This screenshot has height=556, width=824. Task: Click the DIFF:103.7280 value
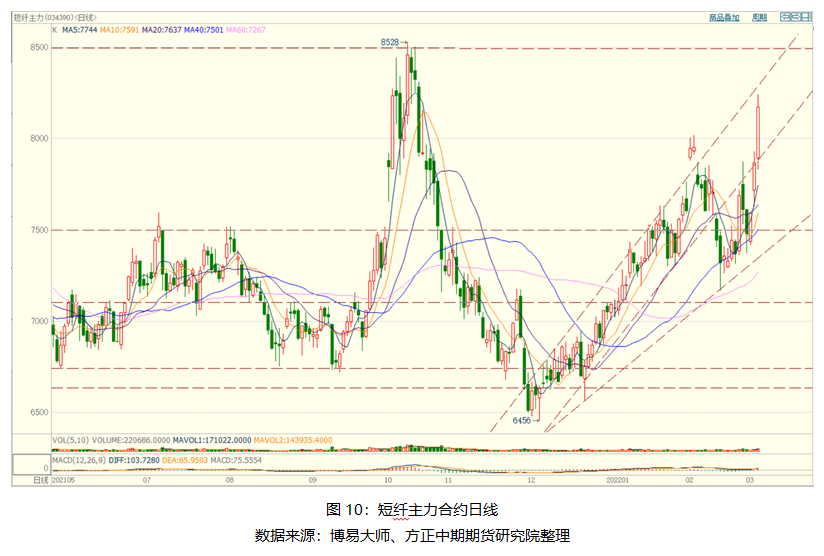[x=134, y=460]
